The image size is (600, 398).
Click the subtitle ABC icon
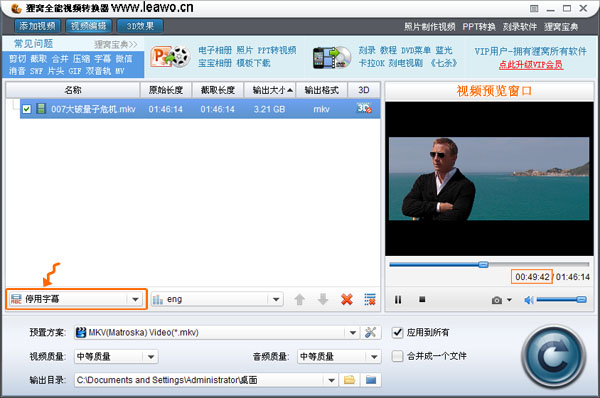tap(16, 299)
